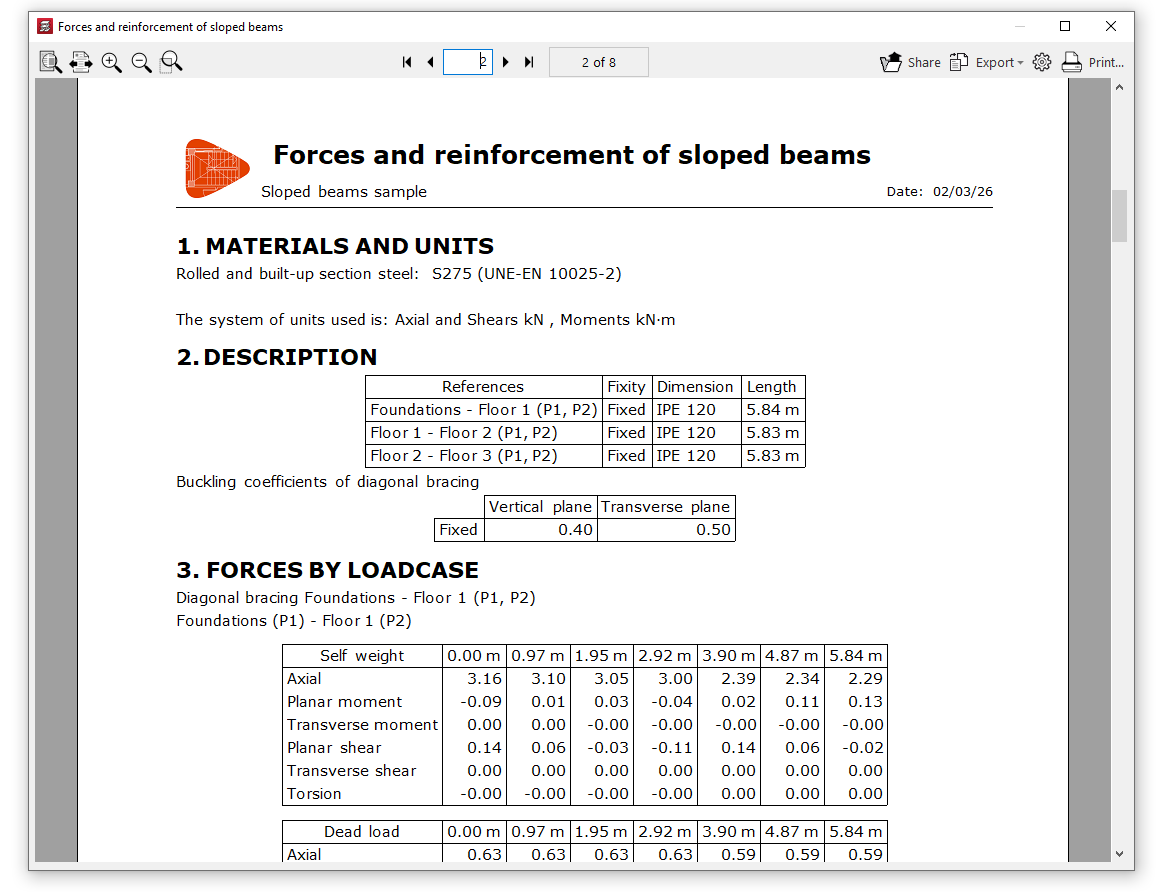Jump to the last page

tap(529, 62)
